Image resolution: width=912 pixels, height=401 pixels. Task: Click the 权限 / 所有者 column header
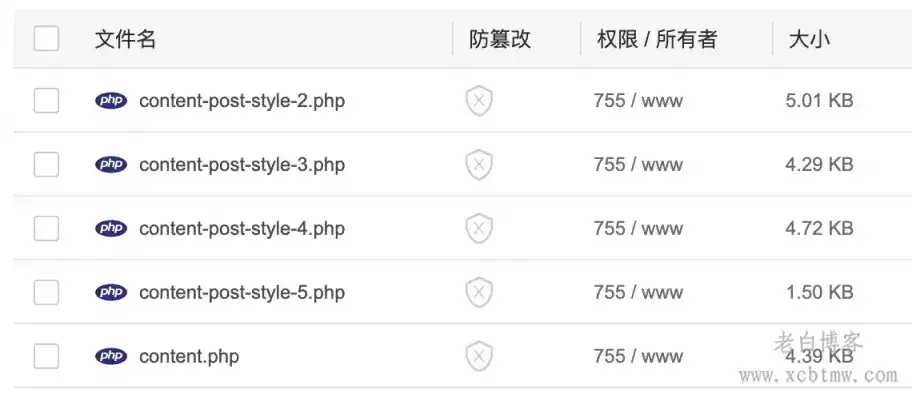[x=657, y=40]
